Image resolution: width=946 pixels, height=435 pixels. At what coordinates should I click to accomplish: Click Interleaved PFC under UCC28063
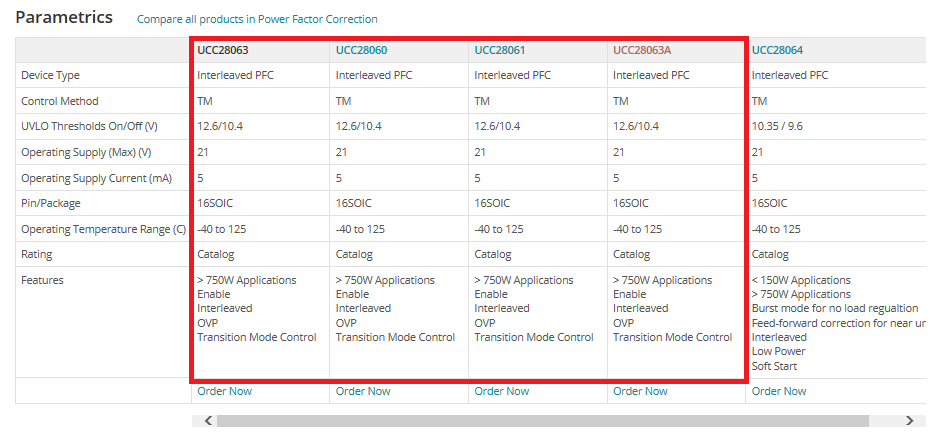[235, 75]
